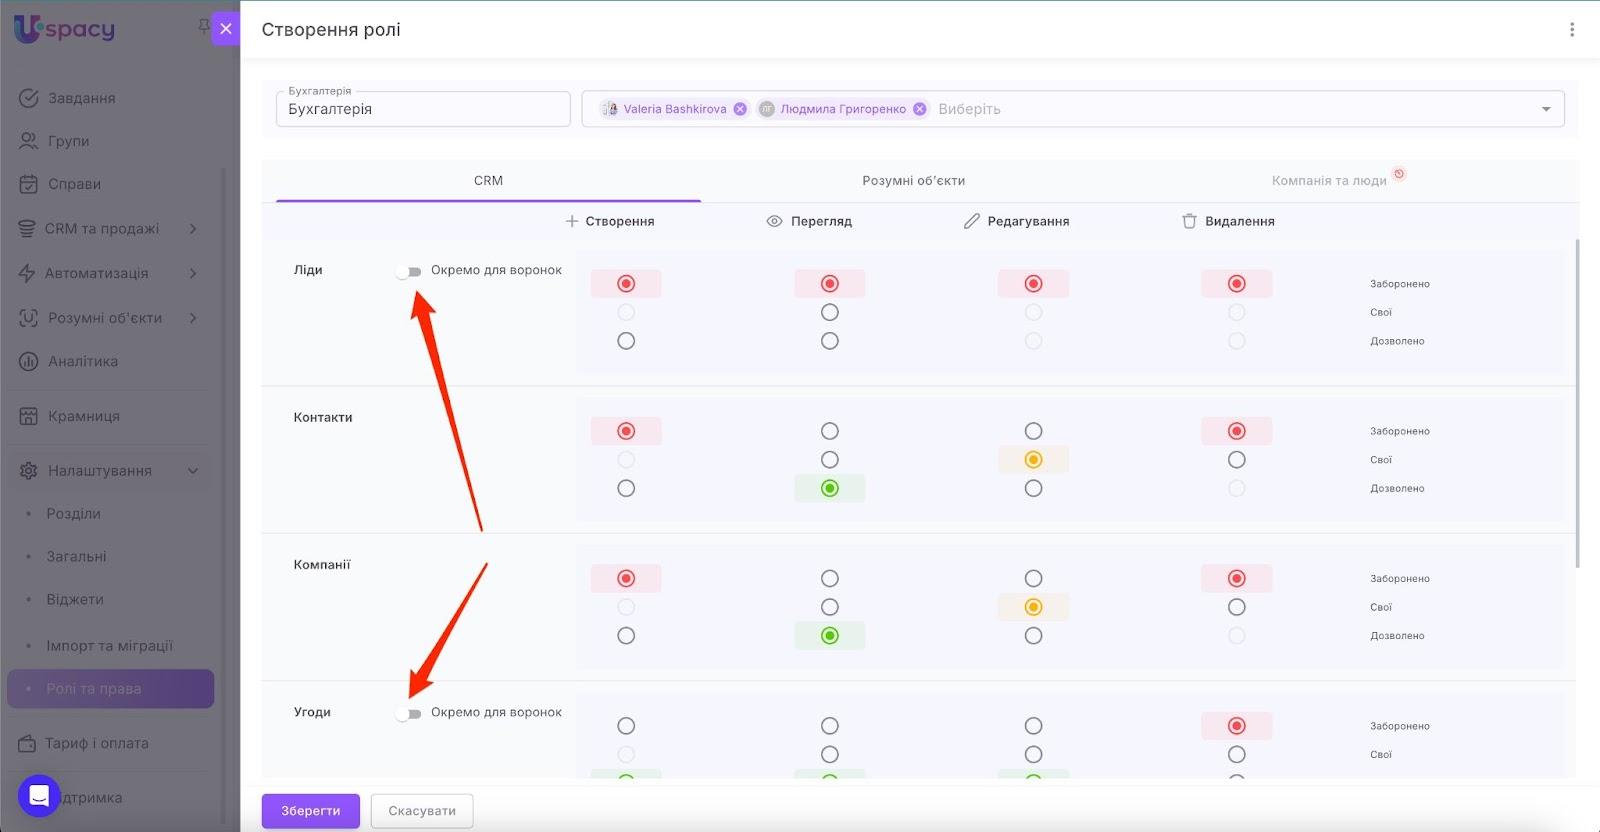
Task: Remove Людмила Григоренко from selected users
Action: [x=920, y=109]
